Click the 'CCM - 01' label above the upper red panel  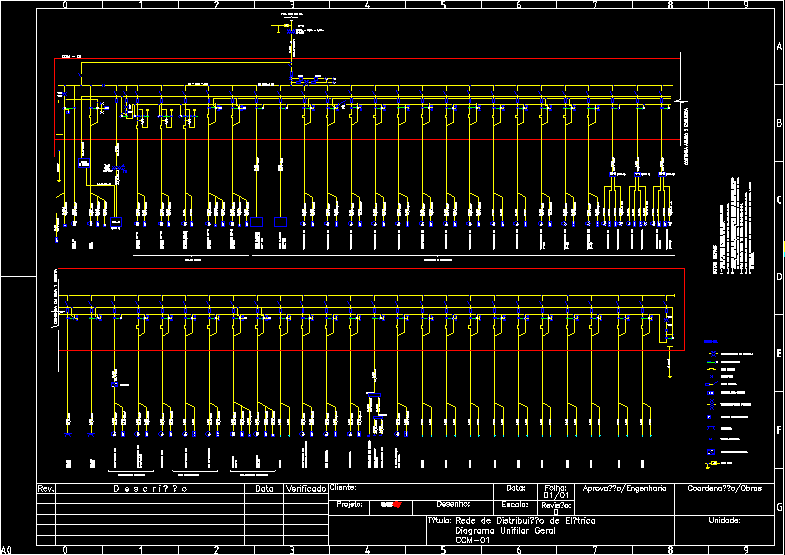72,57
